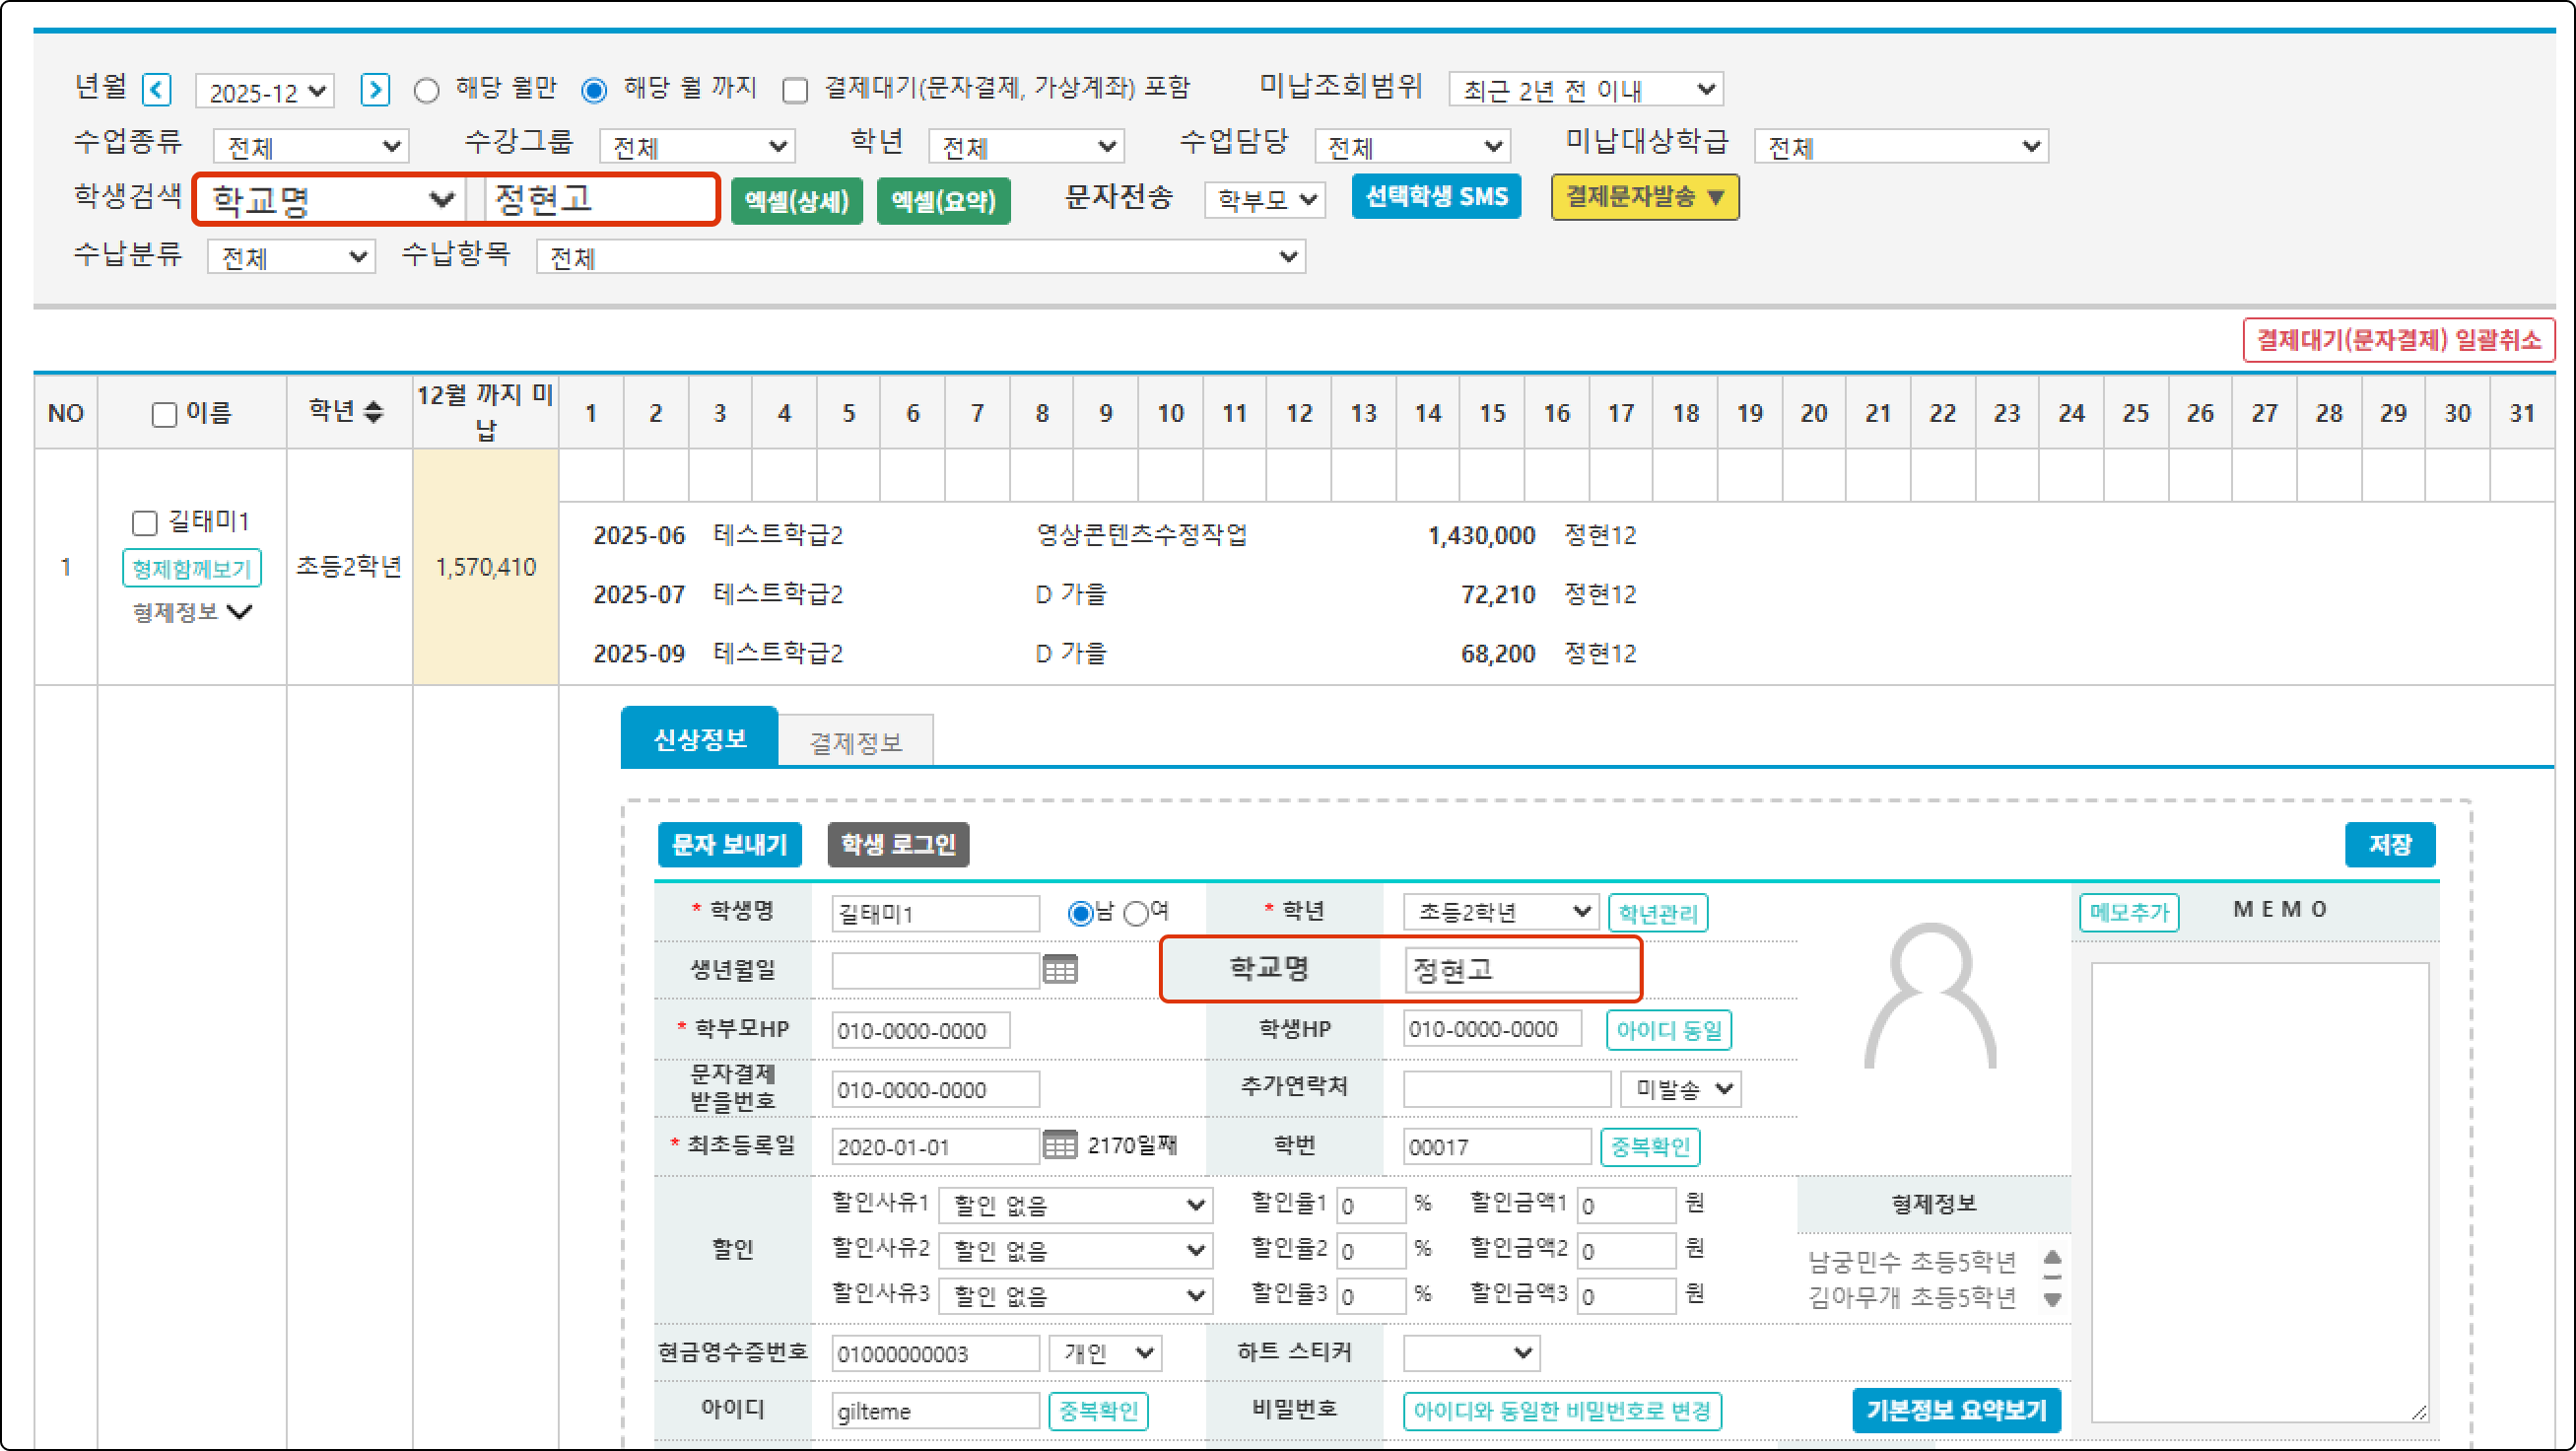
Task: Open the 미납조회범위 dropdown
Action: click(1585, 90)
